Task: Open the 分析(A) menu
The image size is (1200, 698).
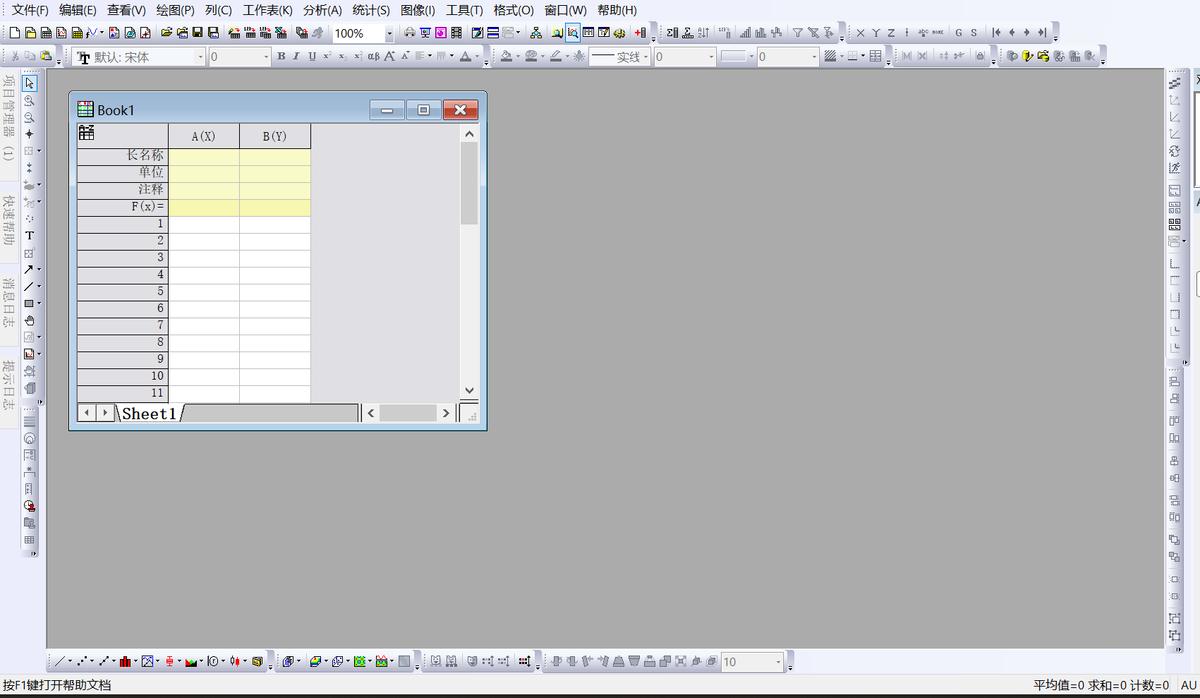Action: click(x=322, y=10)
